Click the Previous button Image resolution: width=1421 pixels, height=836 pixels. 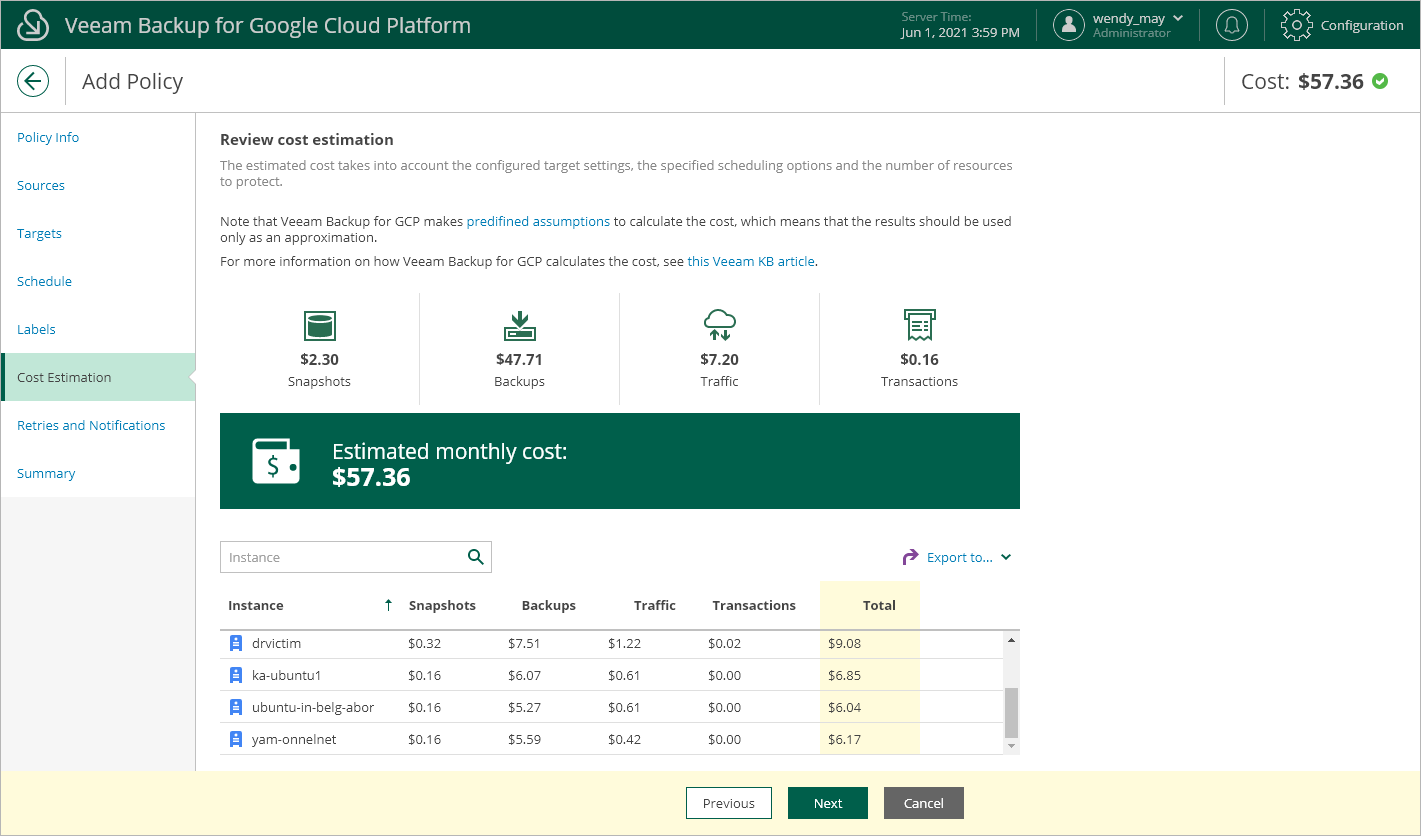[728, 803]
